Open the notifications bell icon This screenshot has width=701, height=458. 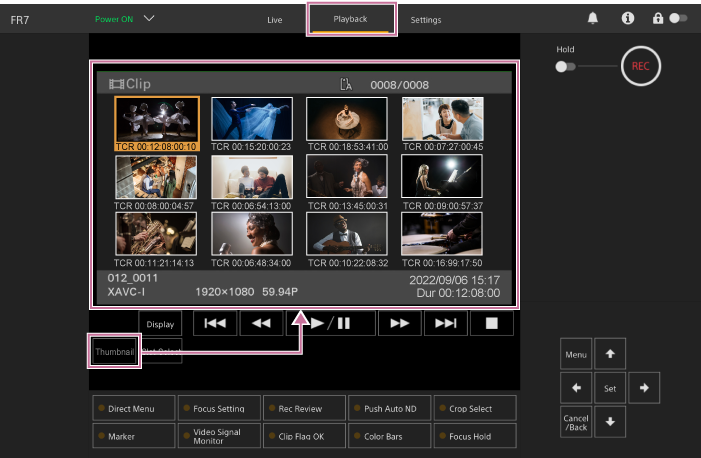click(x=592, y=19)
